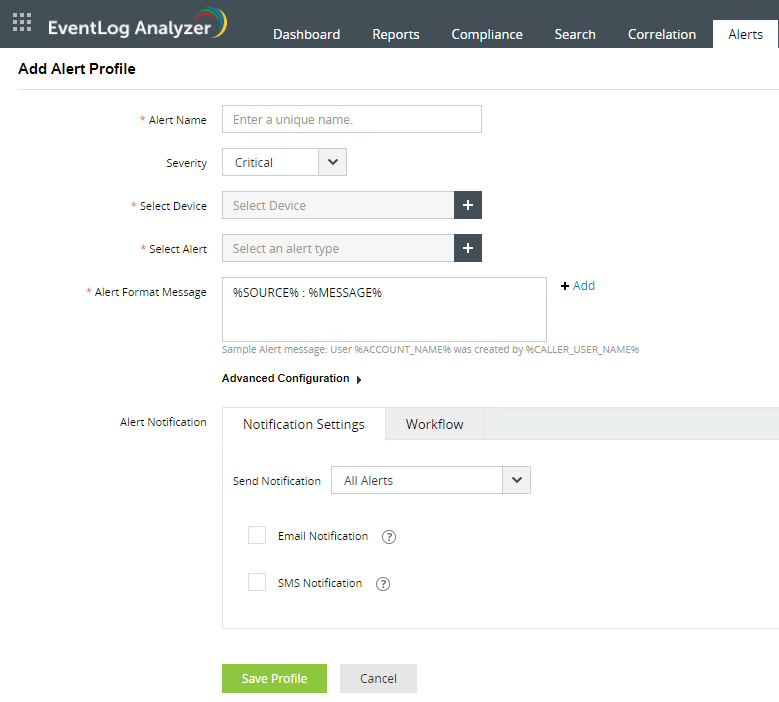This screenshot has height=702, width=779.
Task: Click plus icon next to Select Device
Action: click(x=467, y=205)
